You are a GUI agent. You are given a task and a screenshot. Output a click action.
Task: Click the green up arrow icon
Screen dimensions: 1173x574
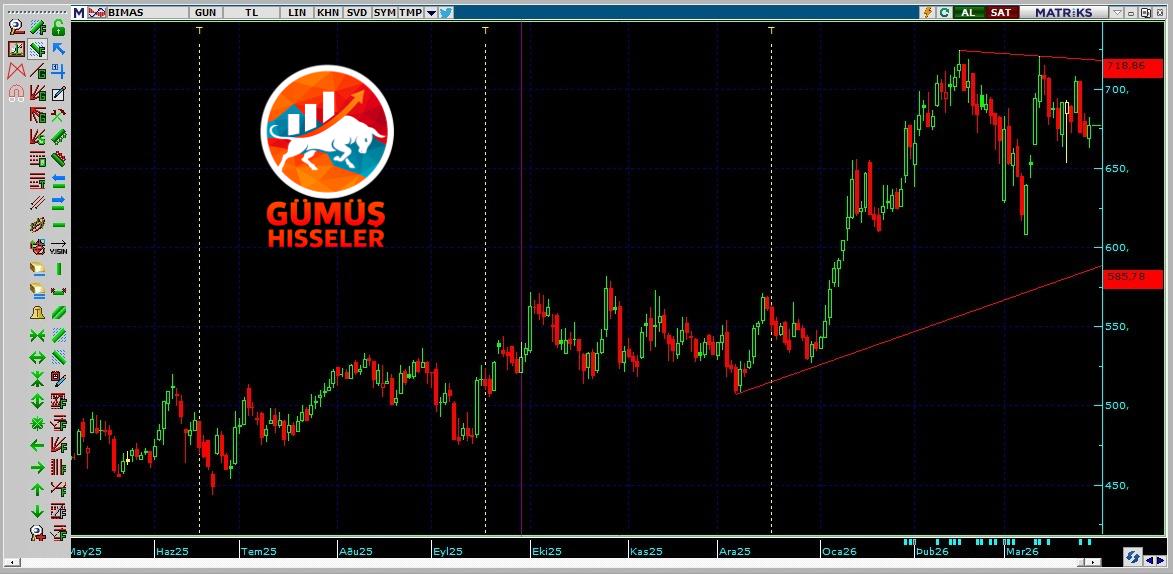37,489
